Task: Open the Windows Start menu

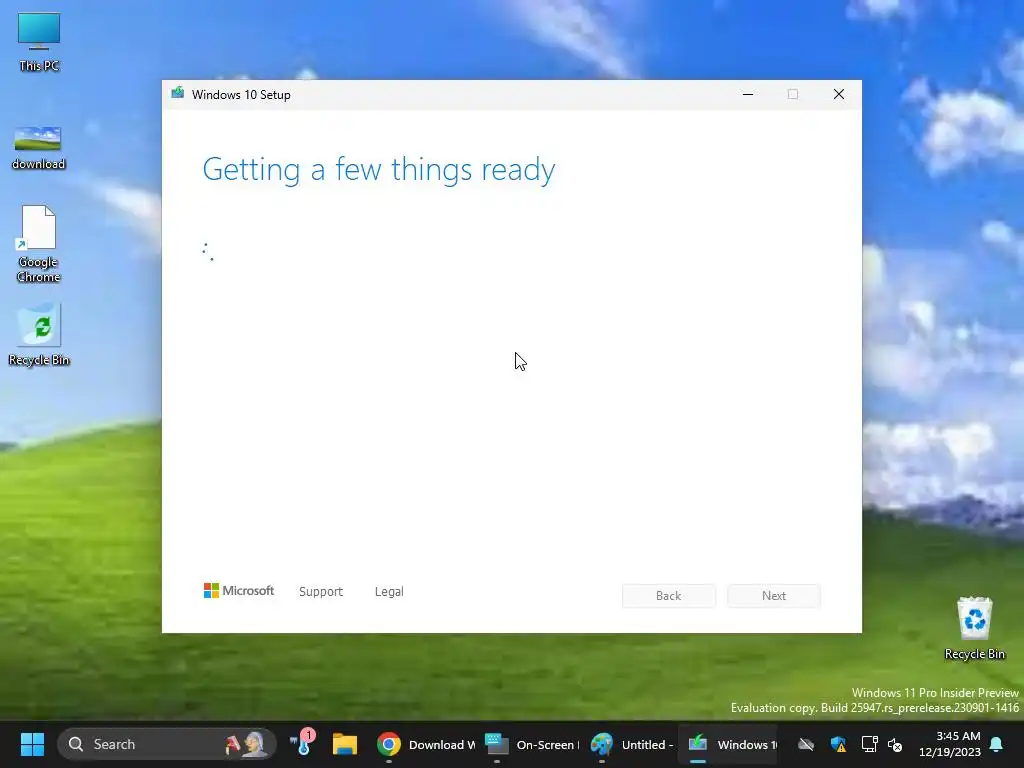Action: tap(32, 744)
